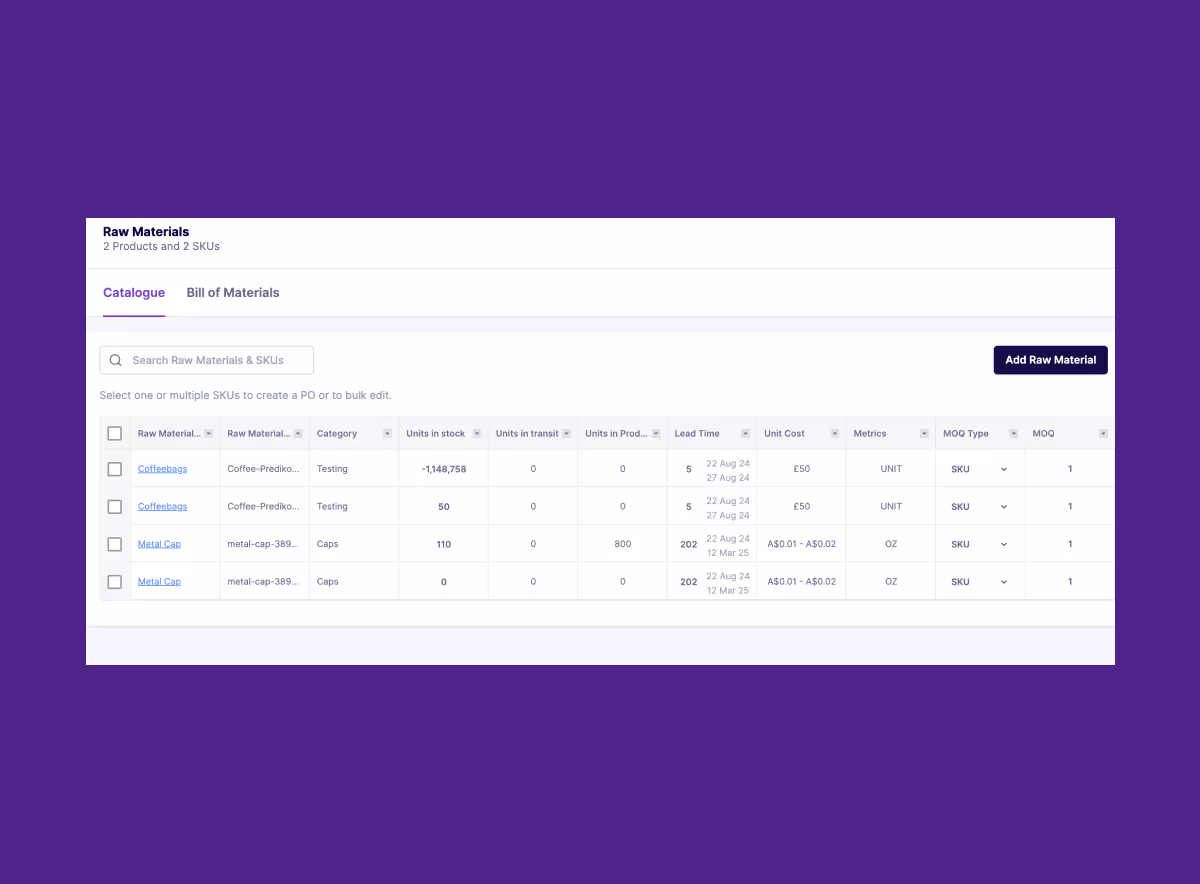Open filter icon on Units in Prod header

[x=656, y=434]
